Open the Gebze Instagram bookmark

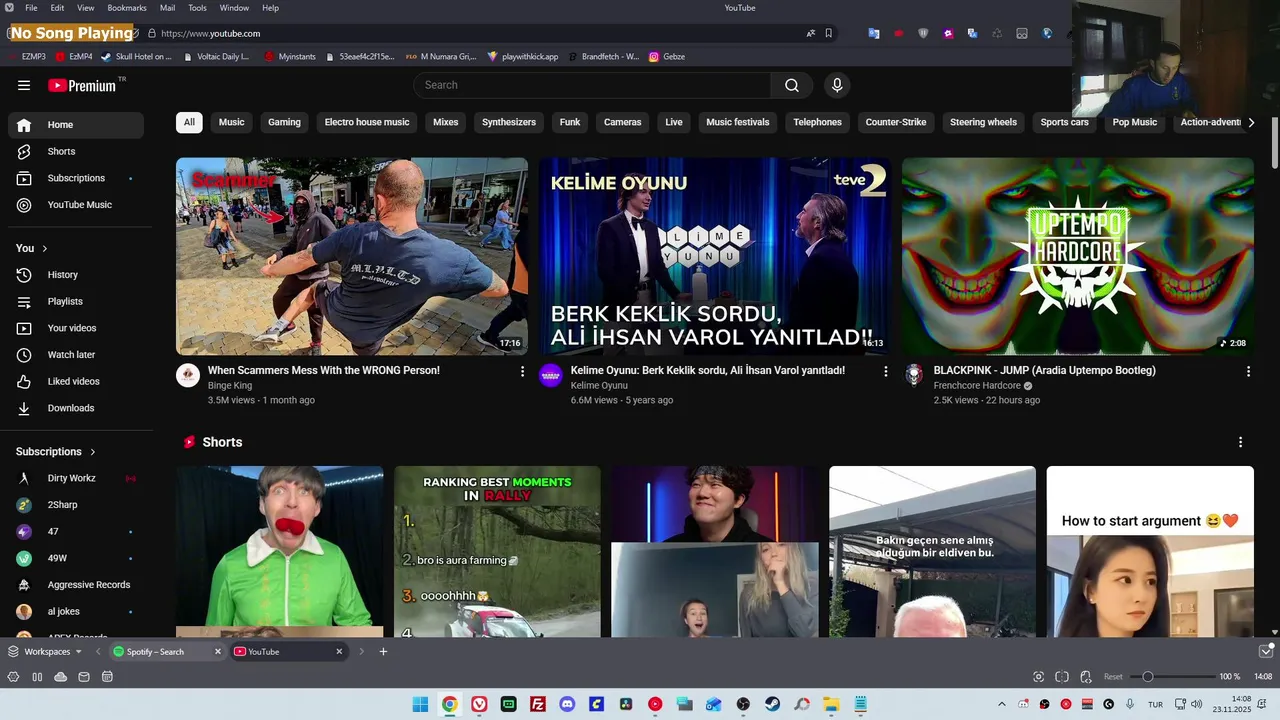click(x=667, y=57)
